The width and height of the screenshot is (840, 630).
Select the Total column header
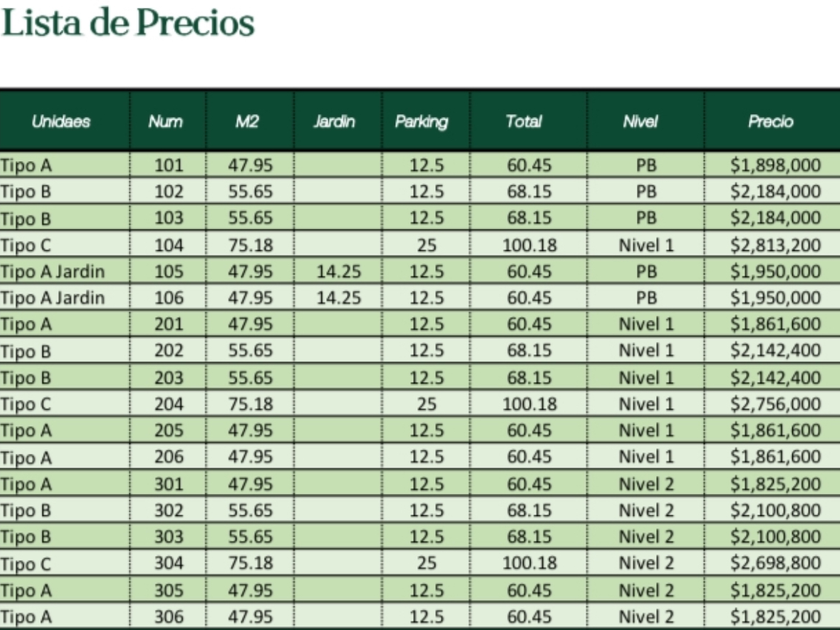click(x=523, y=122)
